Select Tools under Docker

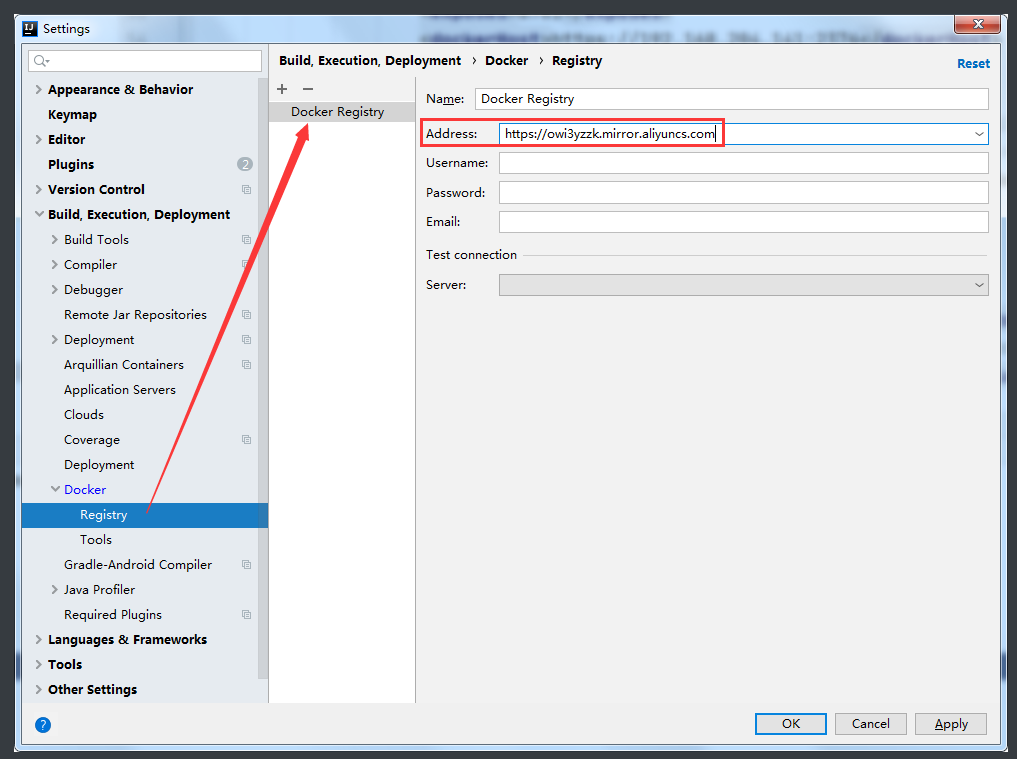point(95,540)
